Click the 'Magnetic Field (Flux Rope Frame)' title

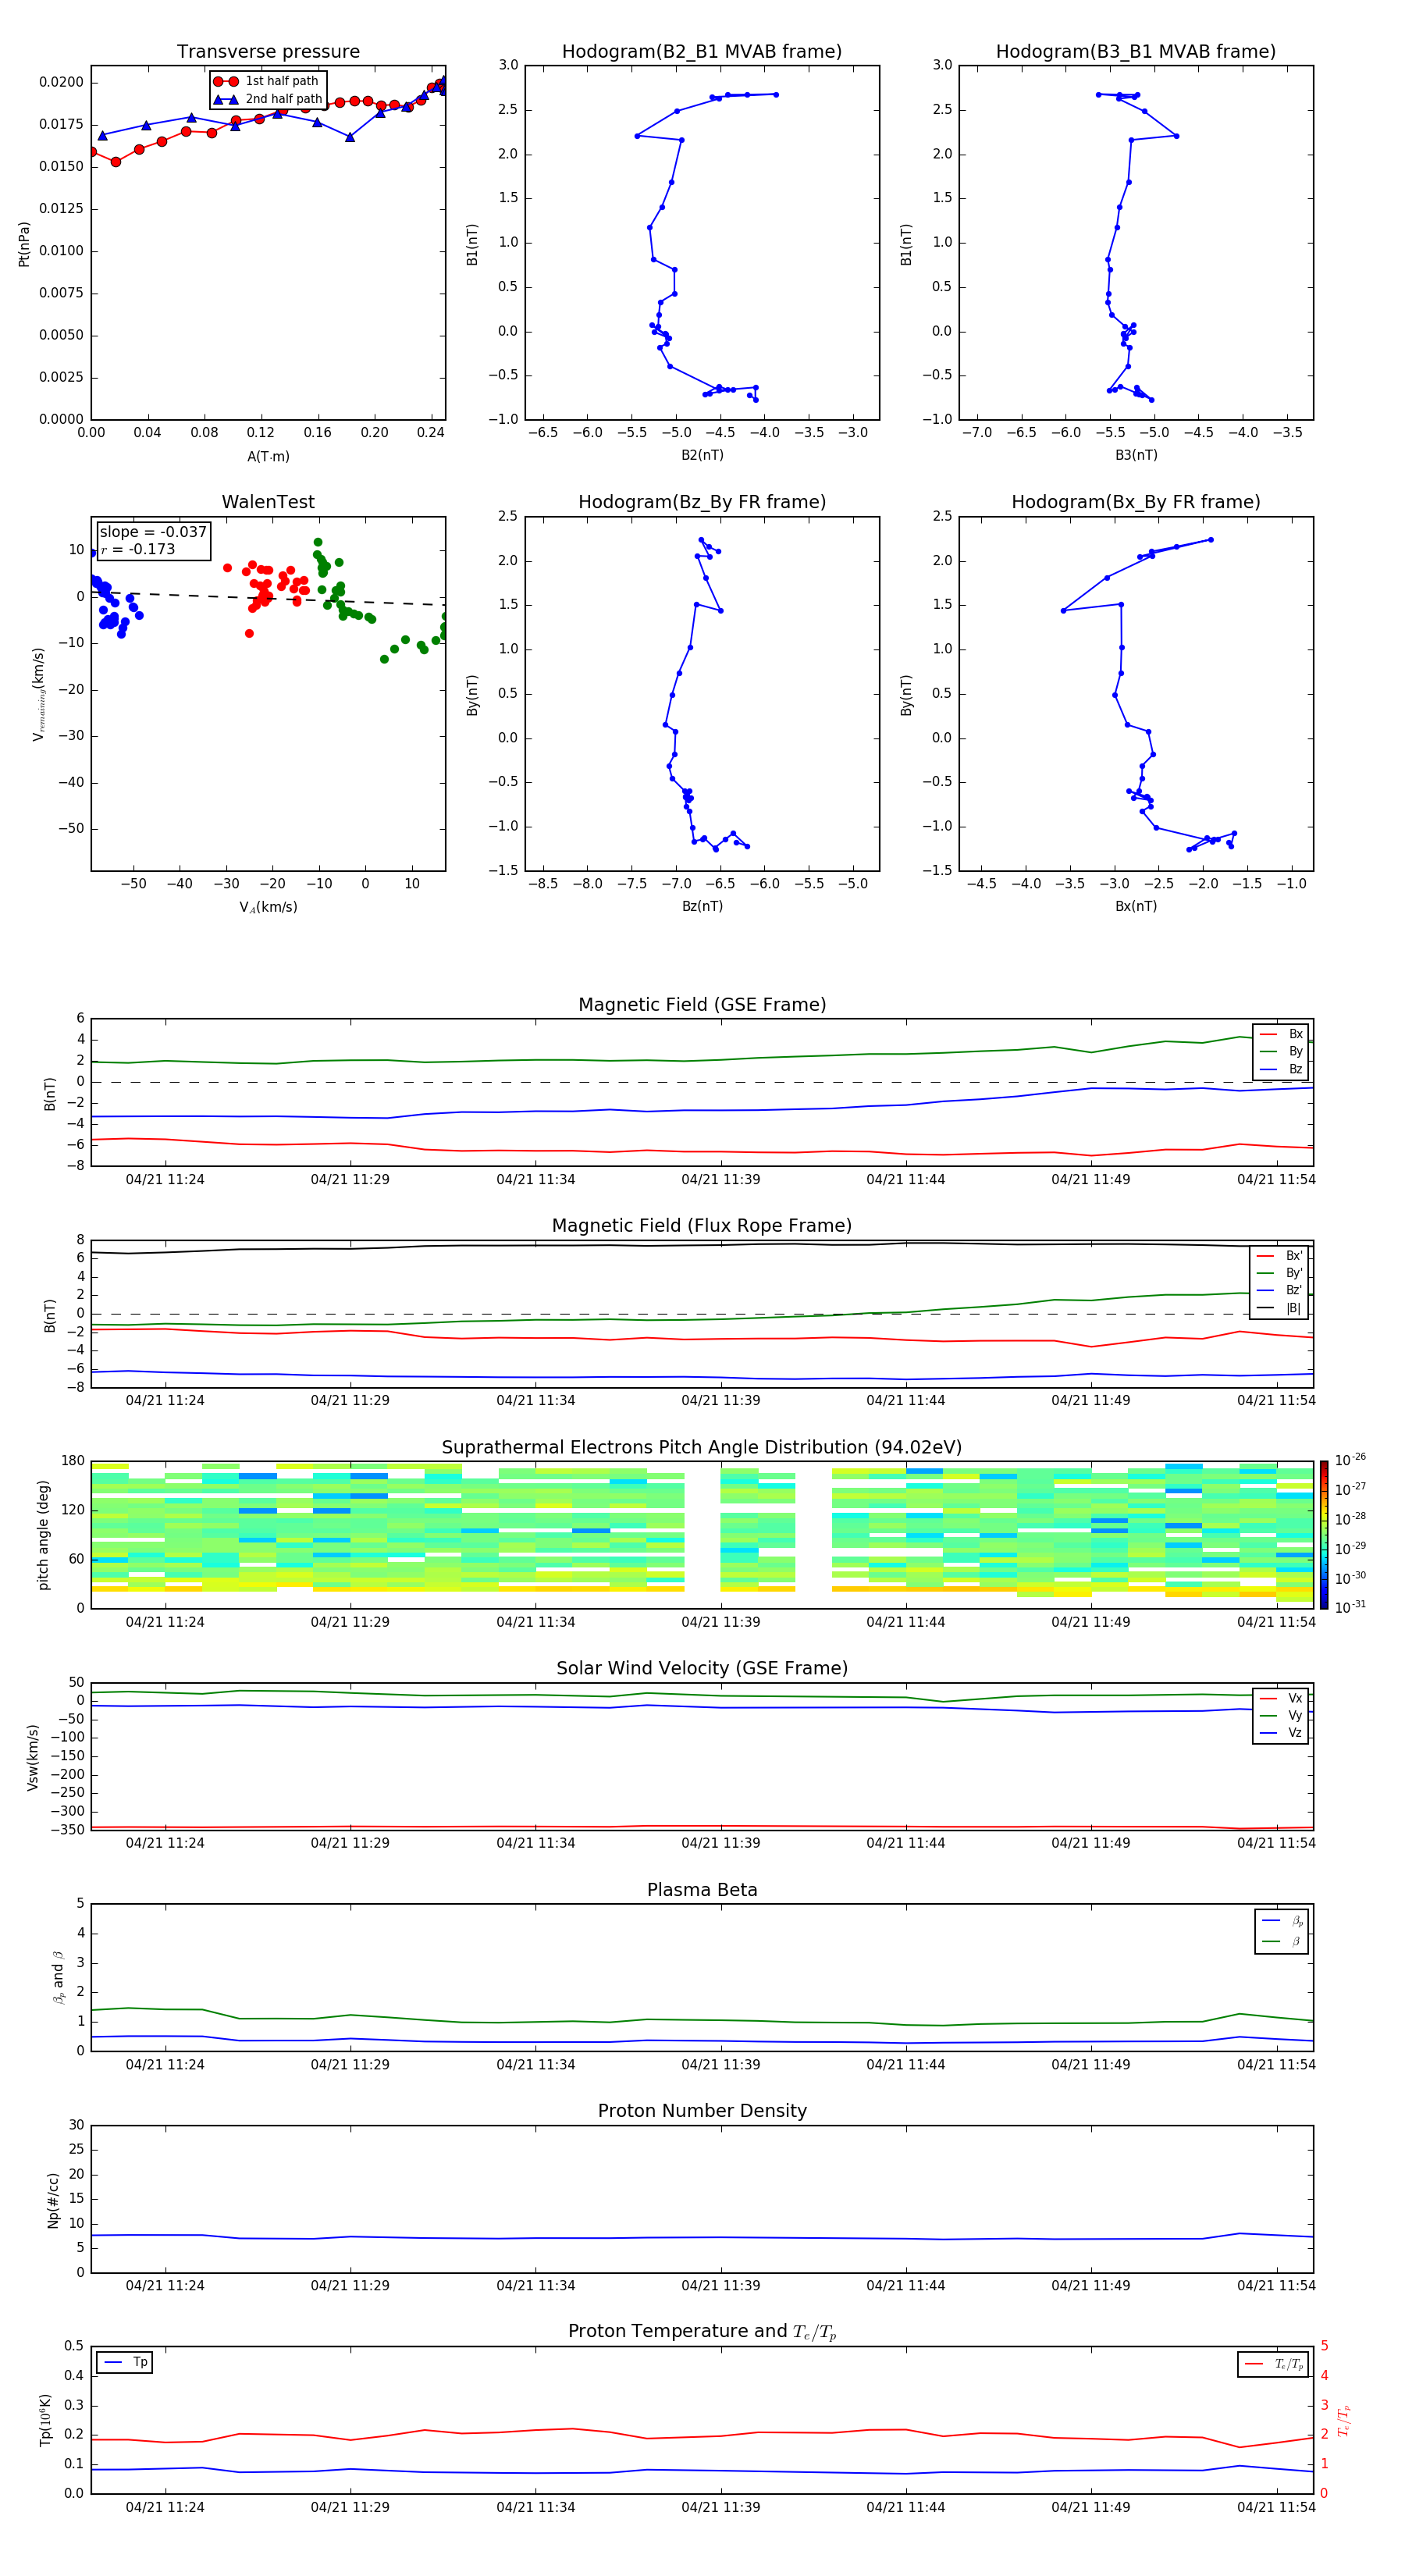click(x=702, y=1226)
